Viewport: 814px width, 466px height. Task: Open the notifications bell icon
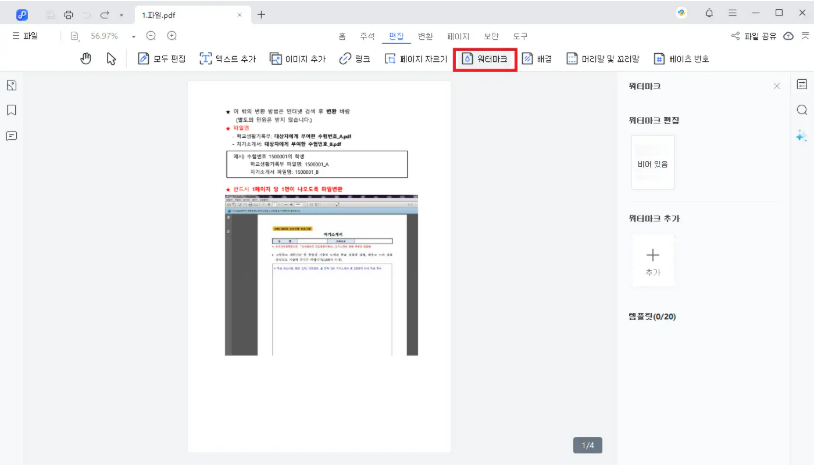[x=709, y=13]
